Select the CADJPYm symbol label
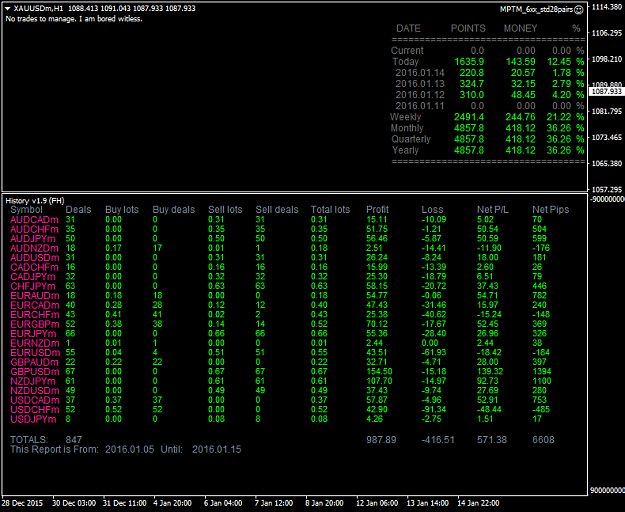The width and height of the screenshot is (625, 512). tap(33, 277)
